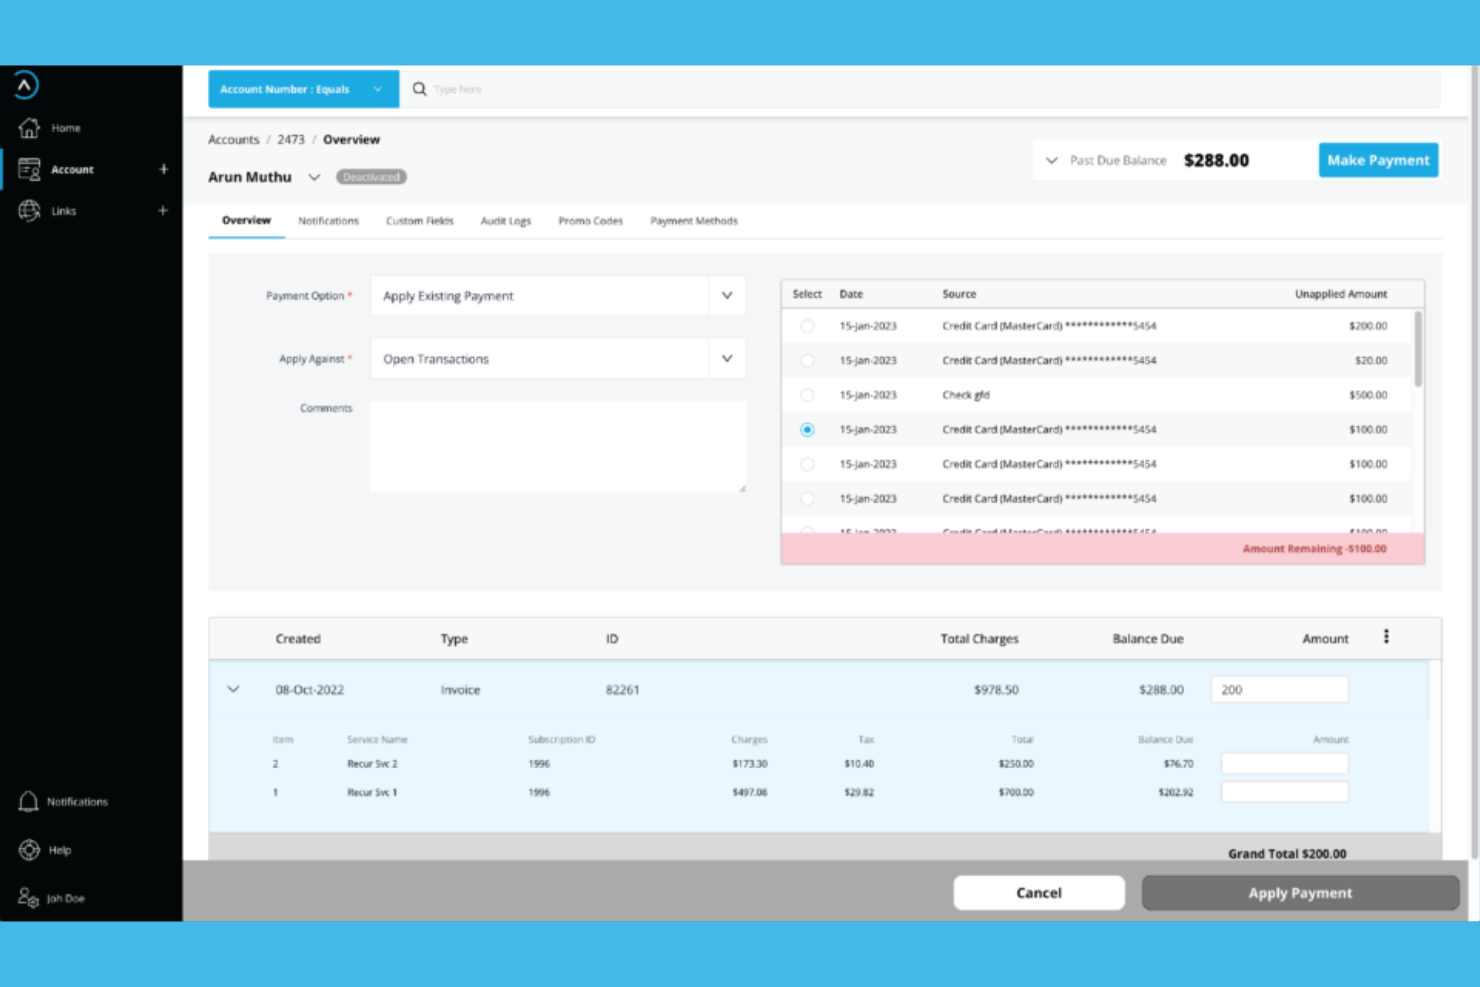1480x987 pixels.
Task: Select the $20.00 MasterCard payment radio
Action: pyautogui.click(x=807, y=361)
